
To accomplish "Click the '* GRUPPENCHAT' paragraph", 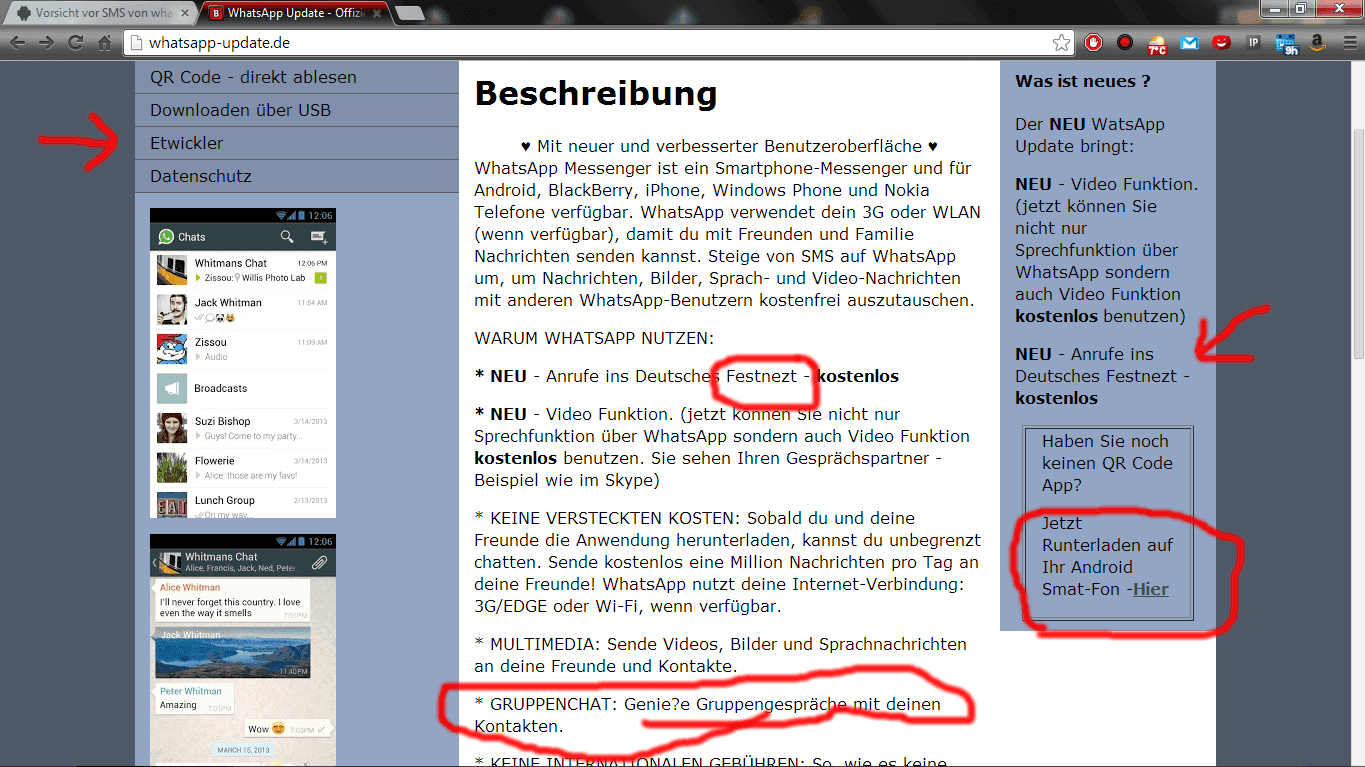I will [708, 715].
